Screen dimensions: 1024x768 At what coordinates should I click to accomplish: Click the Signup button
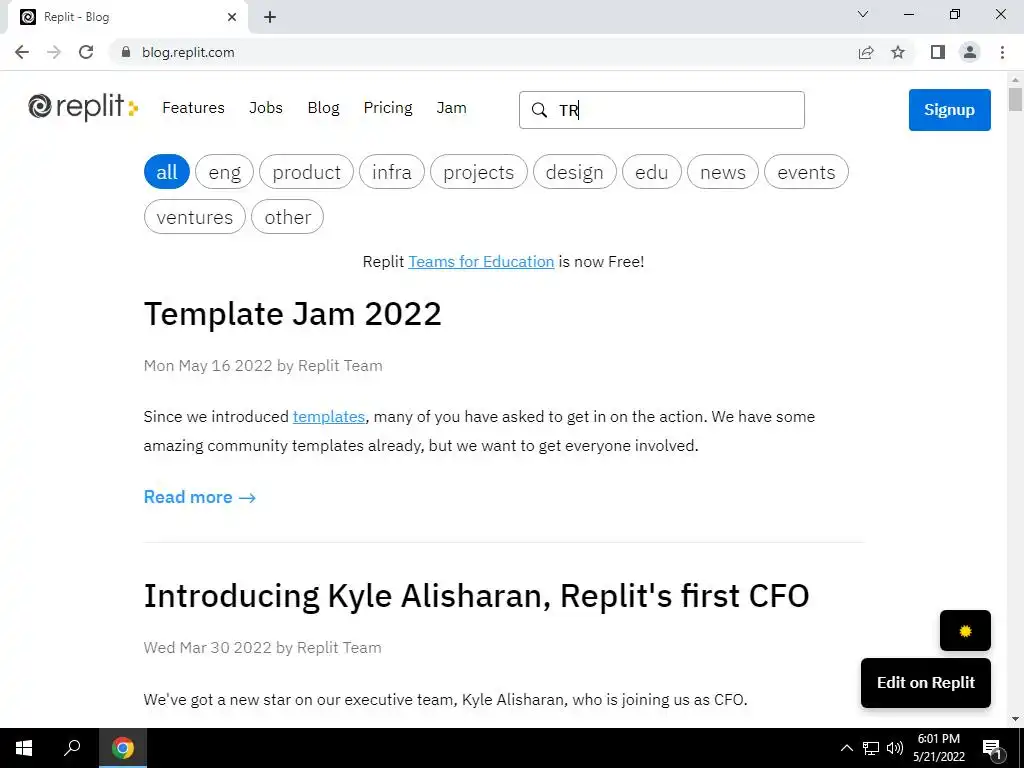point(949,110)
